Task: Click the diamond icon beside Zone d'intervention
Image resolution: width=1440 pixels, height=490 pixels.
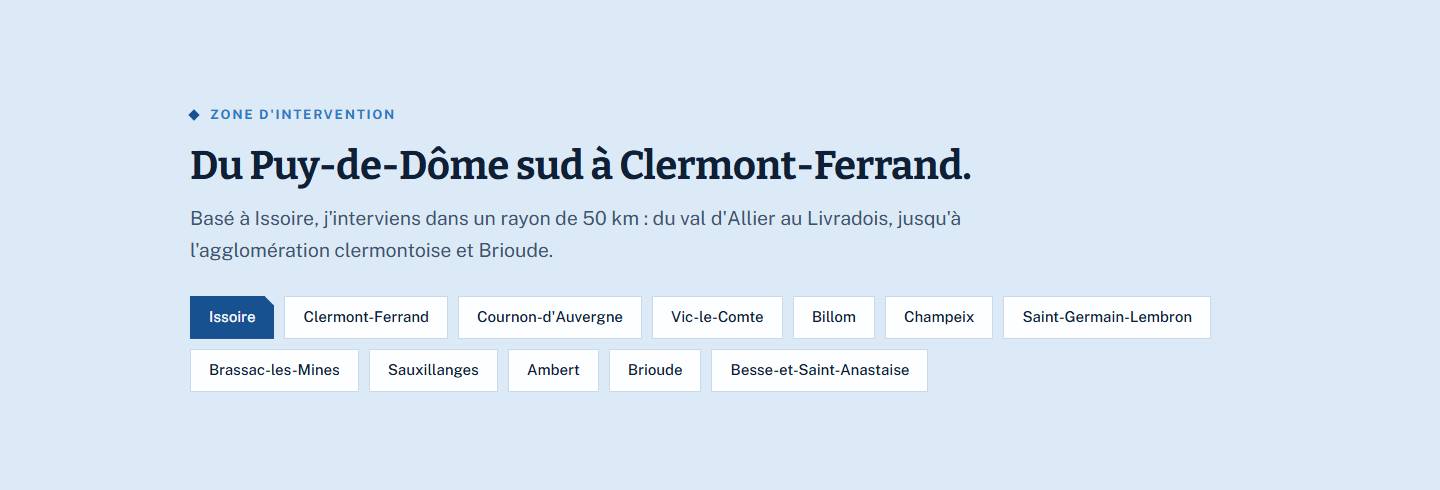Action: (x=195, y=115)
